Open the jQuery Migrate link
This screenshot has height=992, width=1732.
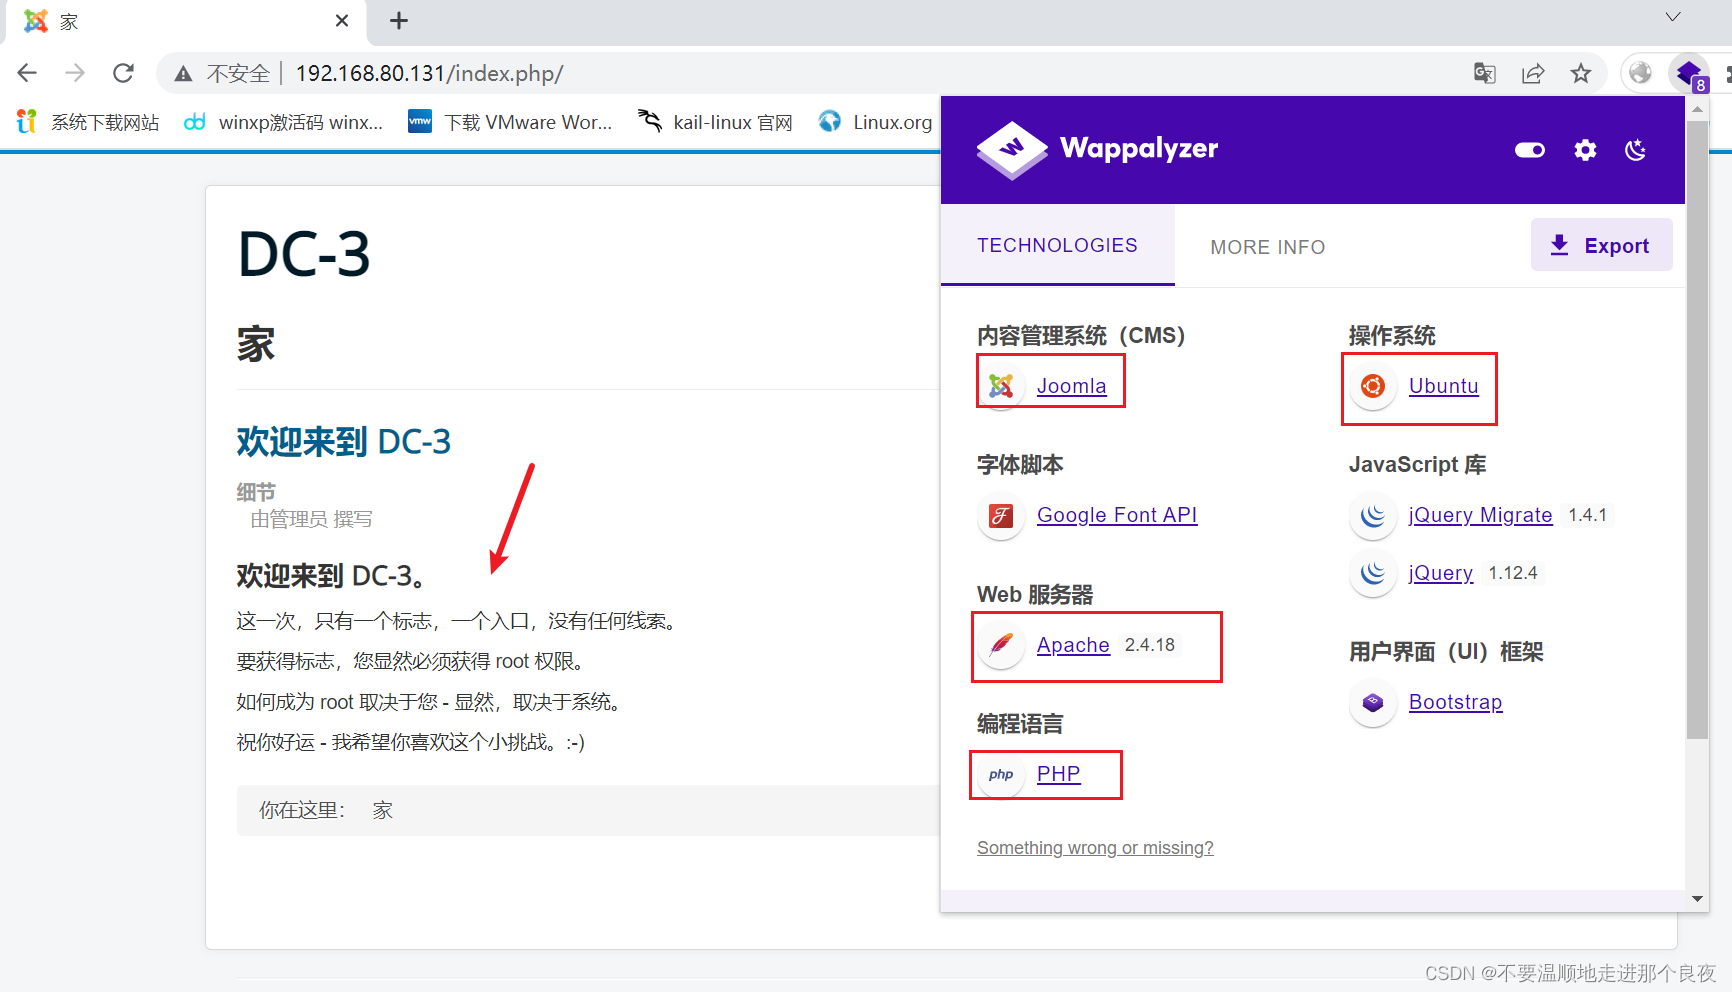coord(1480,515)
